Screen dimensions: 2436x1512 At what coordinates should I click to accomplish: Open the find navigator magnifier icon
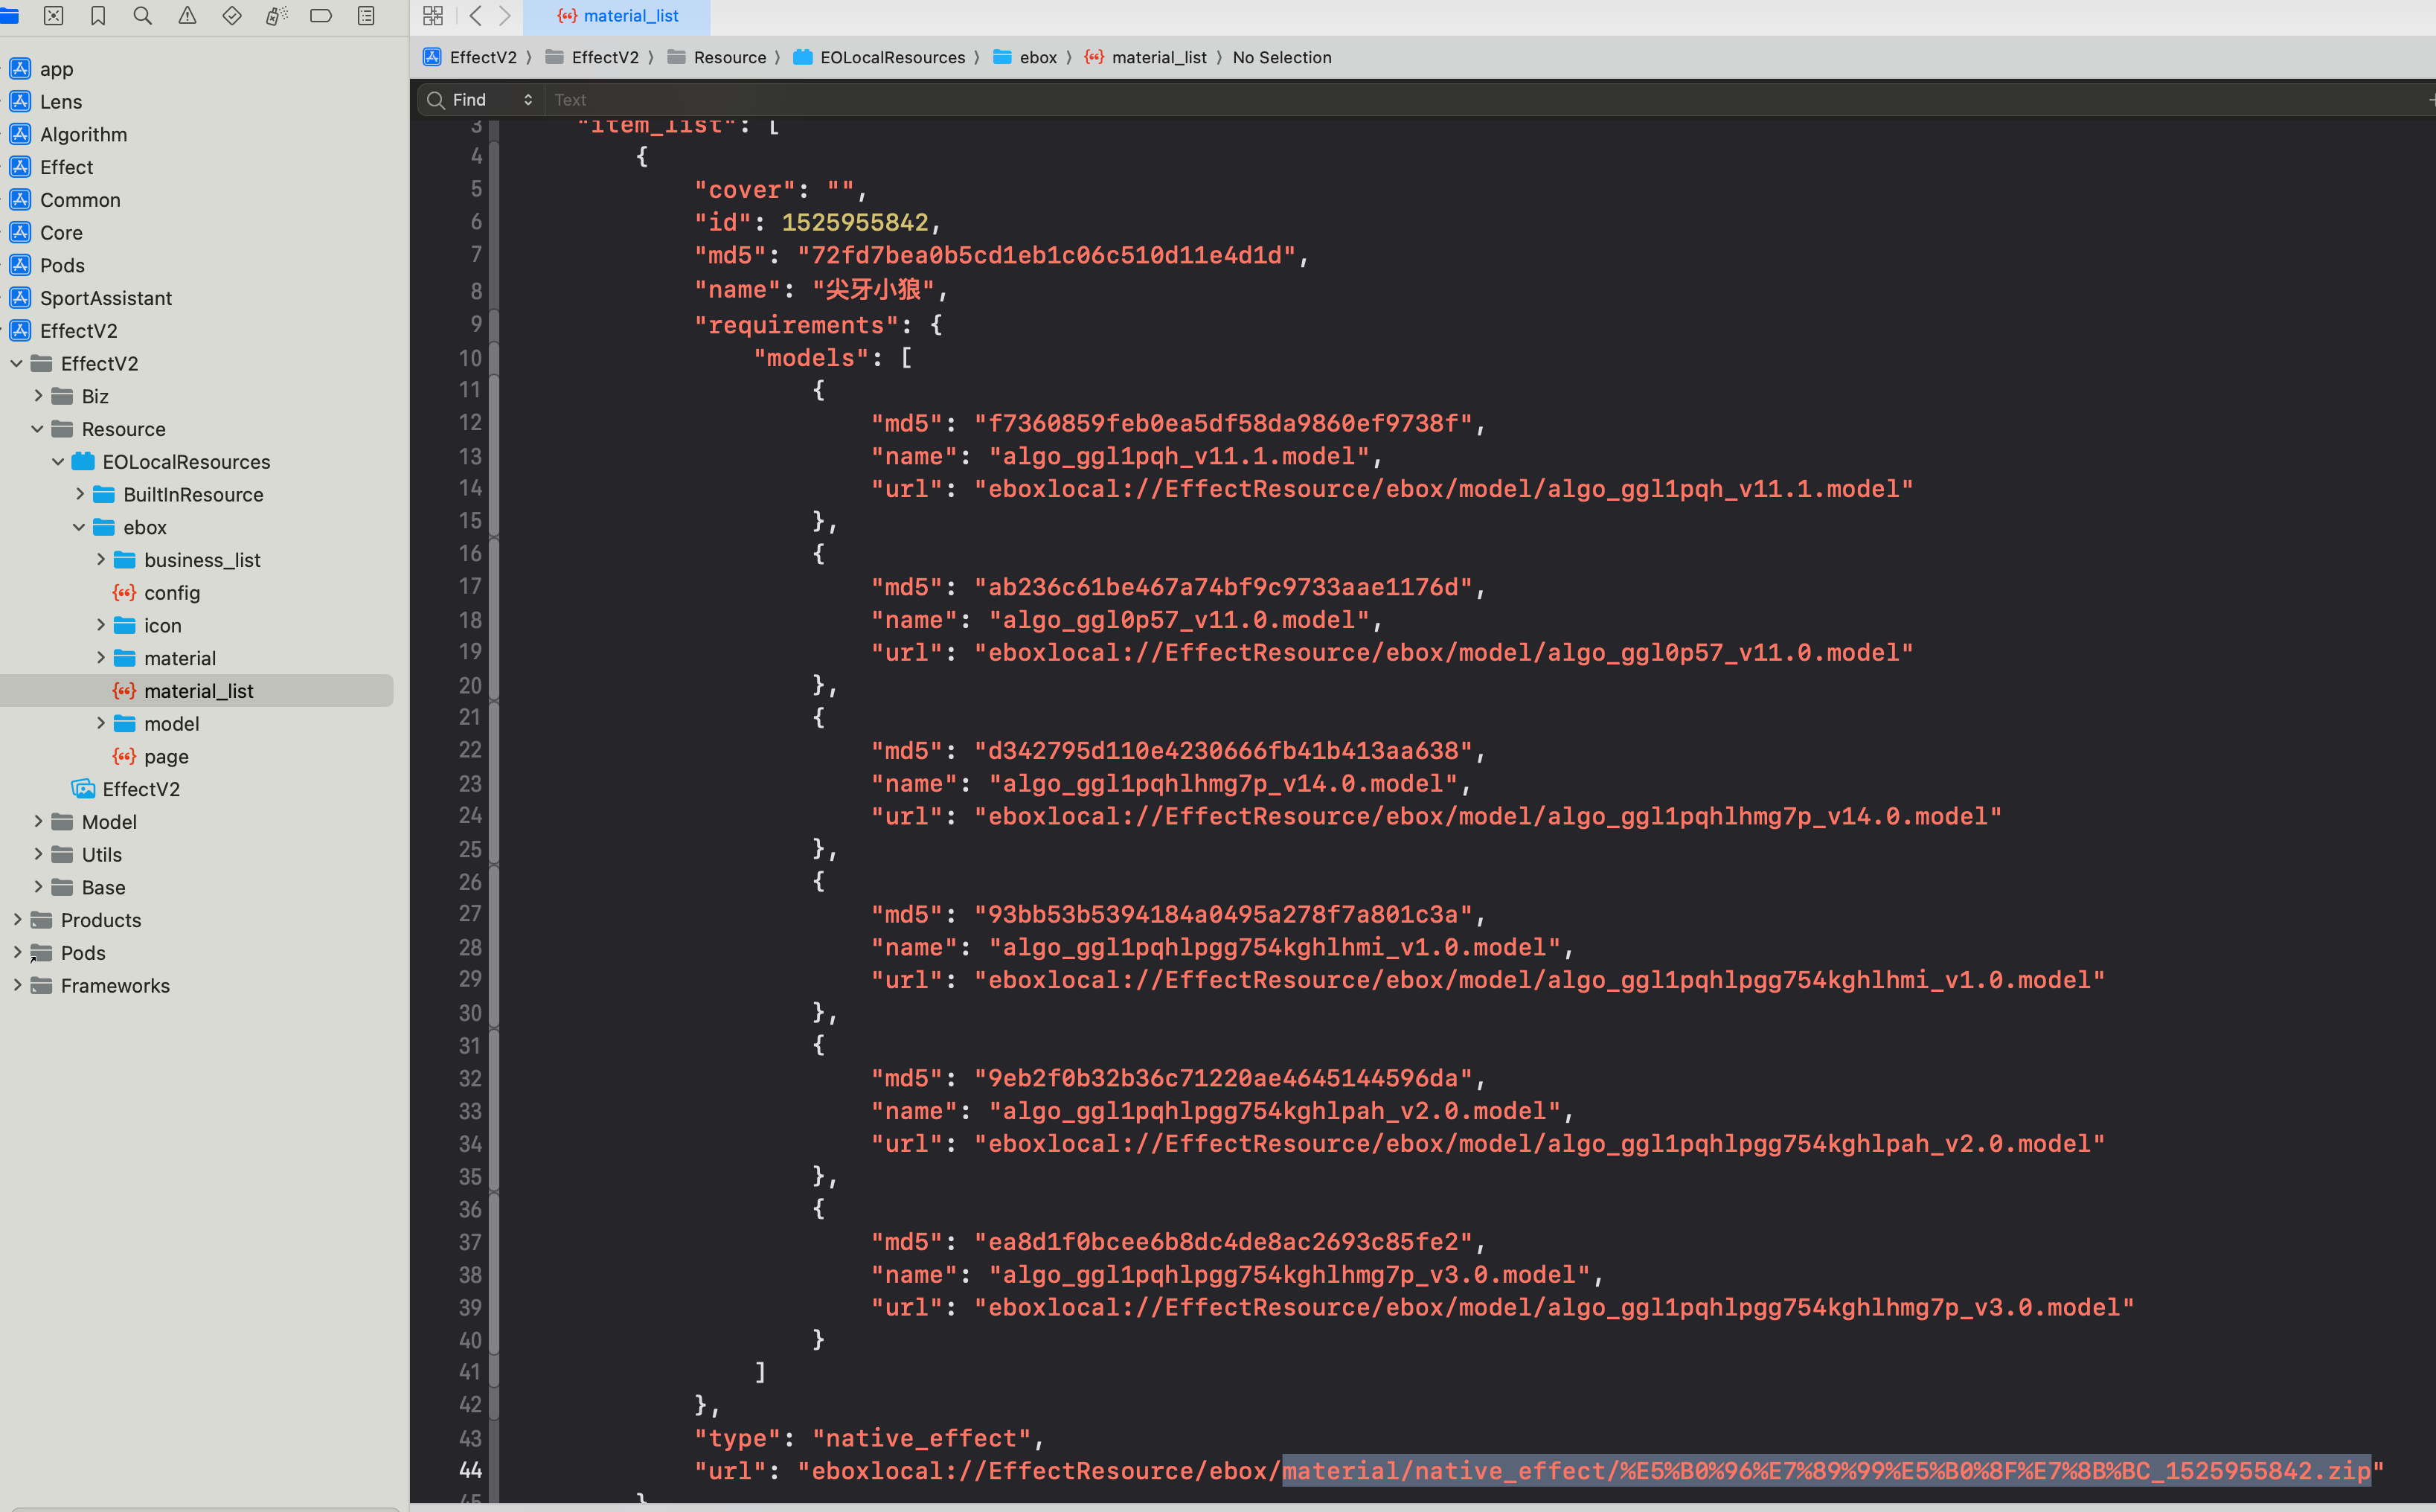pos(143,16)
